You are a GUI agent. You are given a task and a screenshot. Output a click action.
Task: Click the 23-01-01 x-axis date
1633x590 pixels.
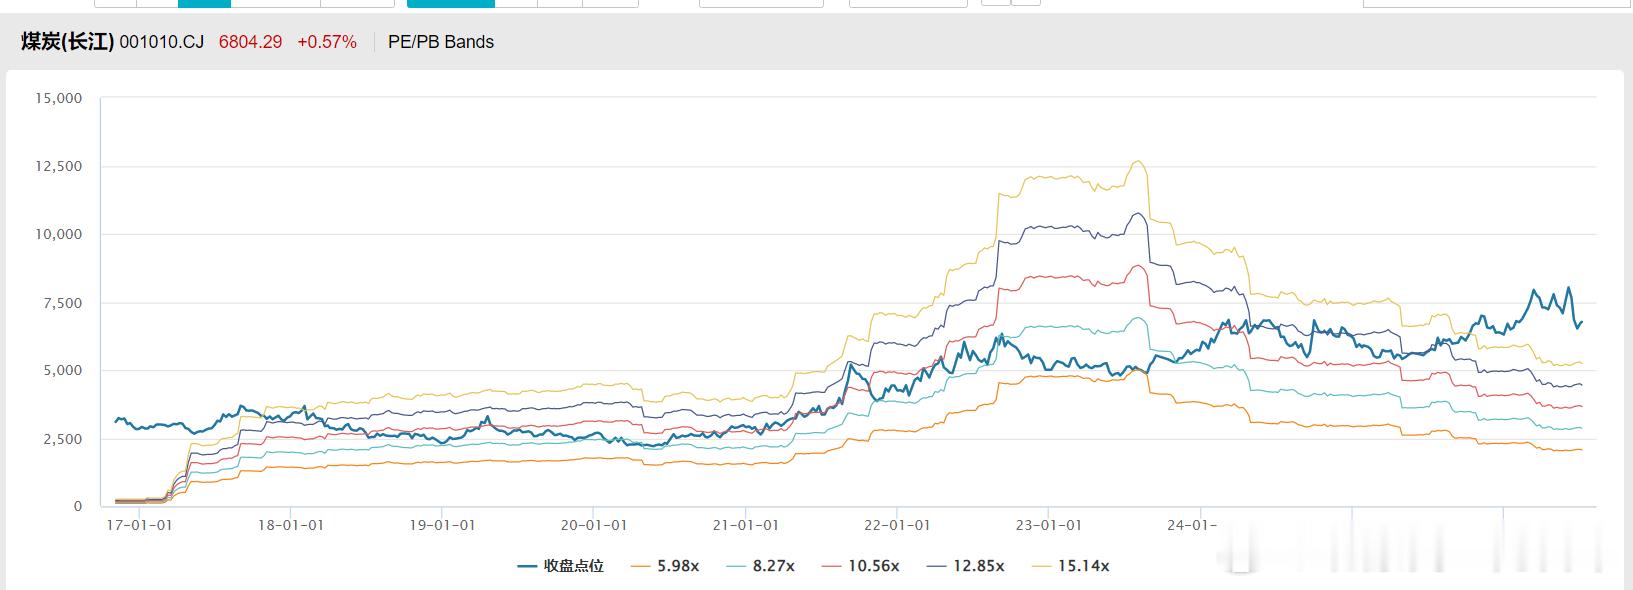[1049, 525]
